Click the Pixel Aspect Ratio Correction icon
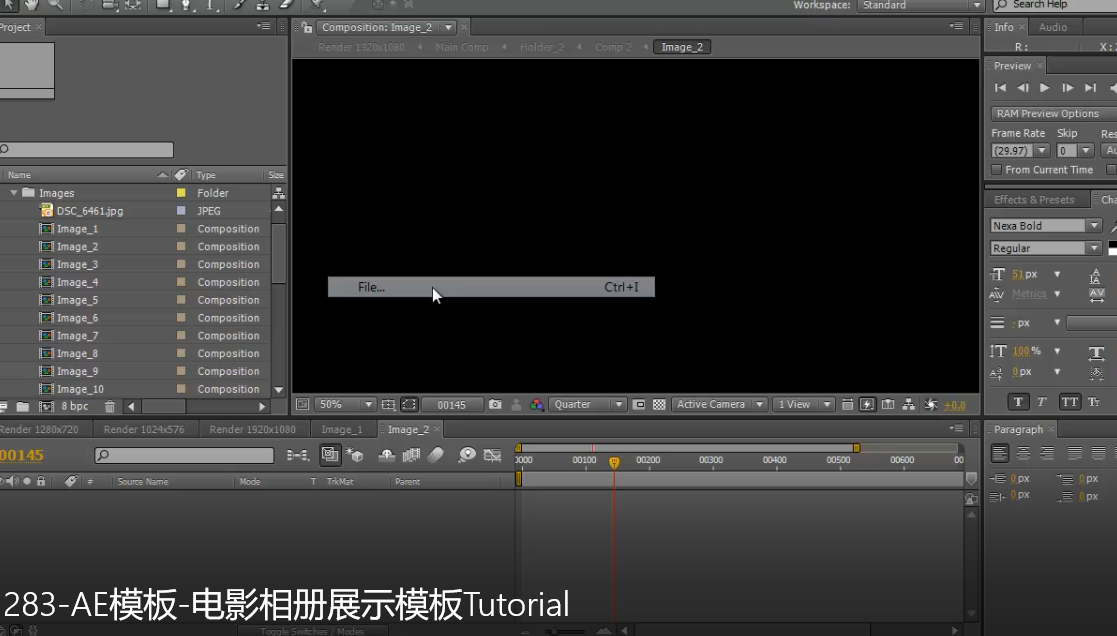The height and width of the screenshot is (636, 1117). [847, 405]
